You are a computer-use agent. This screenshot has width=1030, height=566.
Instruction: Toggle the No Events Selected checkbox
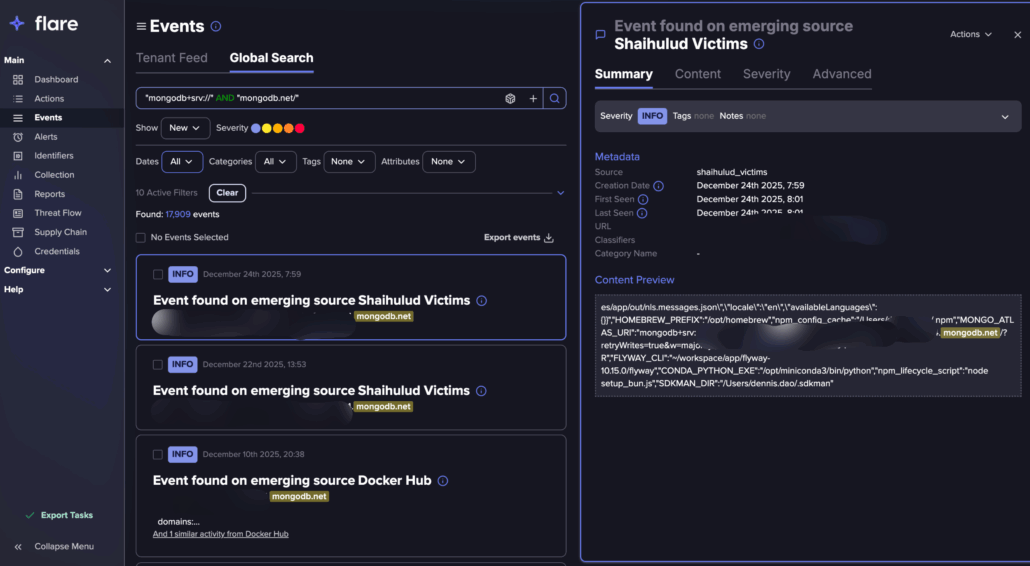click(141, 238)
